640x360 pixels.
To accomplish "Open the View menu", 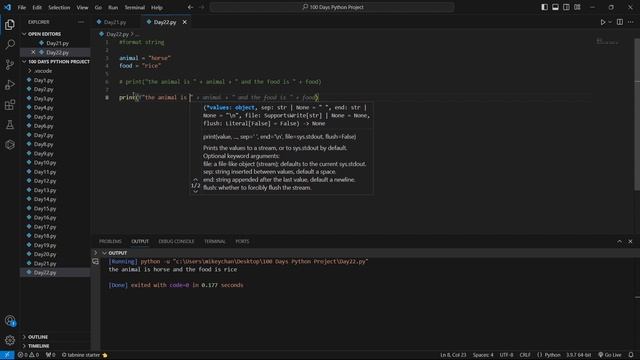I will pyautogui.click(x=82, y=7).
